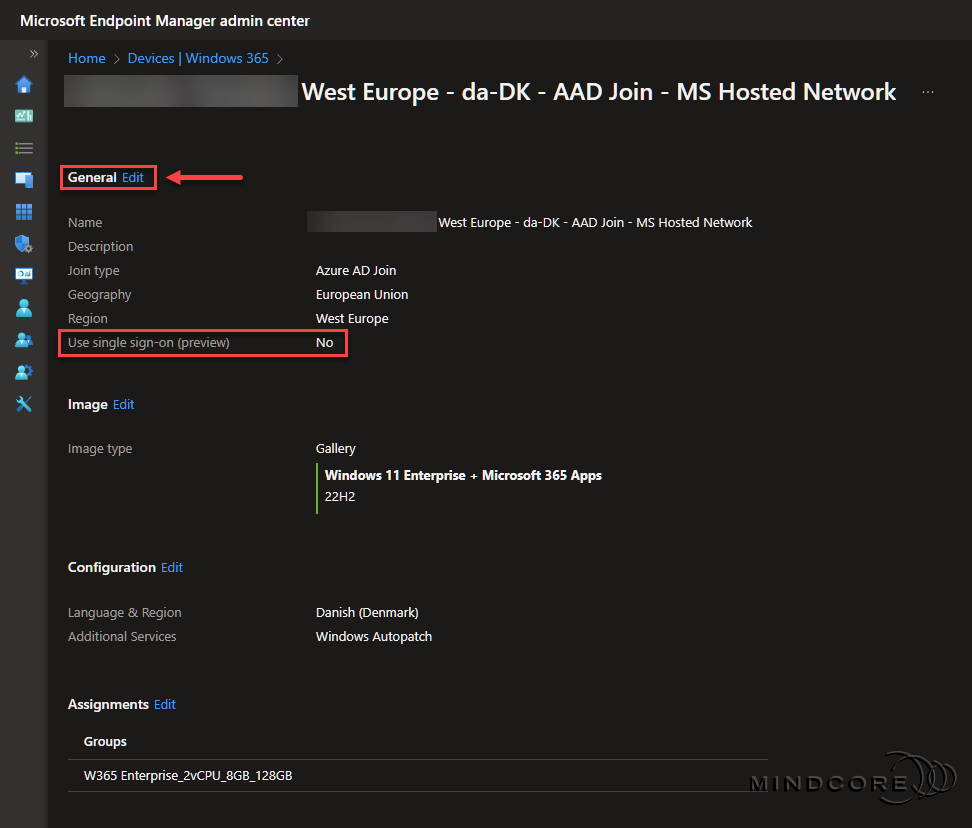Open the Users icon in the sidebar
Viewport: 972px width, 828px height.
click(24, 307)
